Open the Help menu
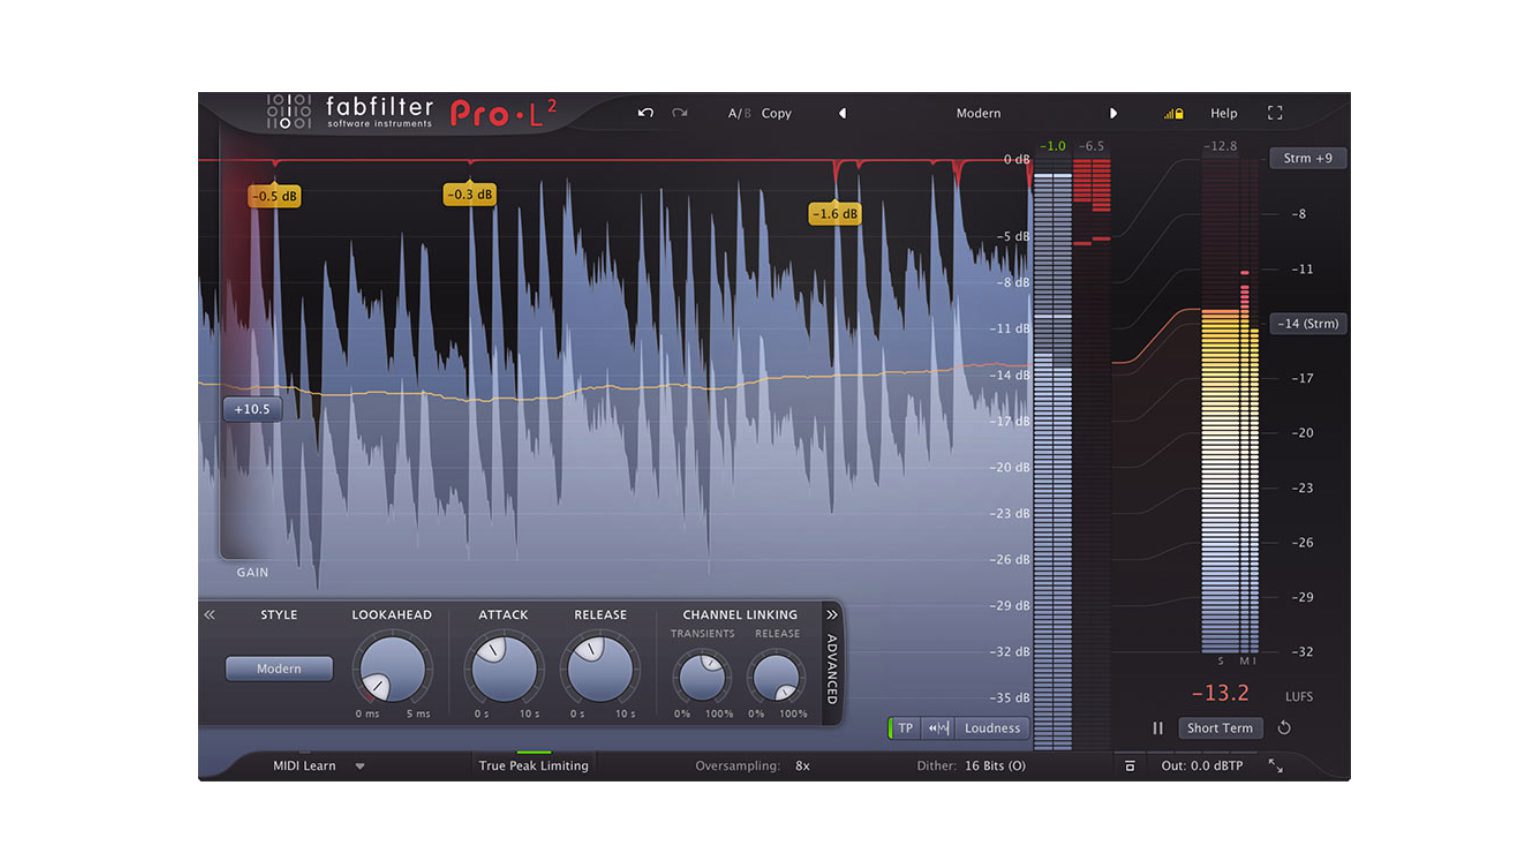The height and width of the screenshot is (850, 1540). (x=1224, y=113)
